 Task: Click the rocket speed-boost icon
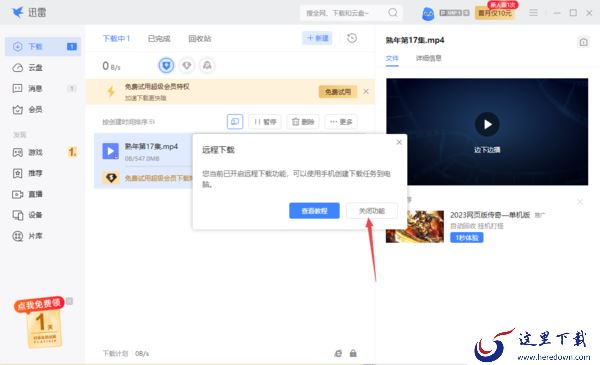click(x=207, y=66)
